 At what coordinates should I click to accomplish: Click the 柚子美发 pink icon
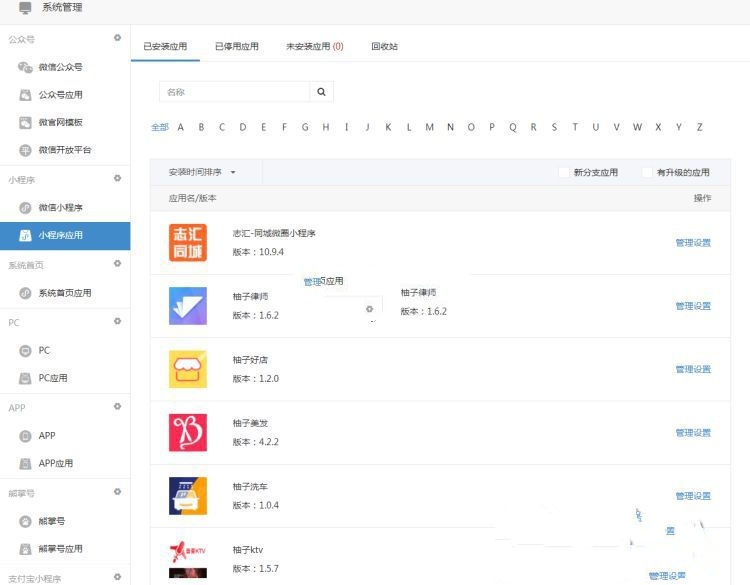click(188, 432)
